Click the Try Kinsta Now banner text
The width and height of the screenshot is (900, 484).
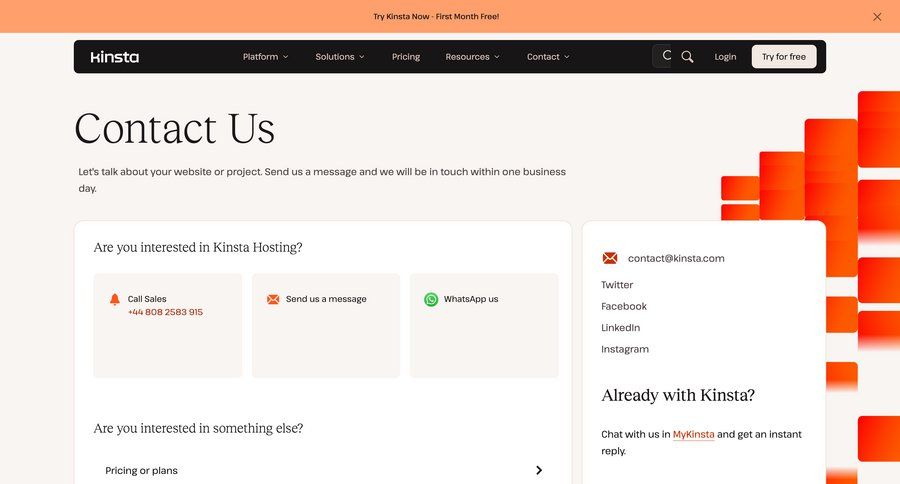tap(436, 17)
